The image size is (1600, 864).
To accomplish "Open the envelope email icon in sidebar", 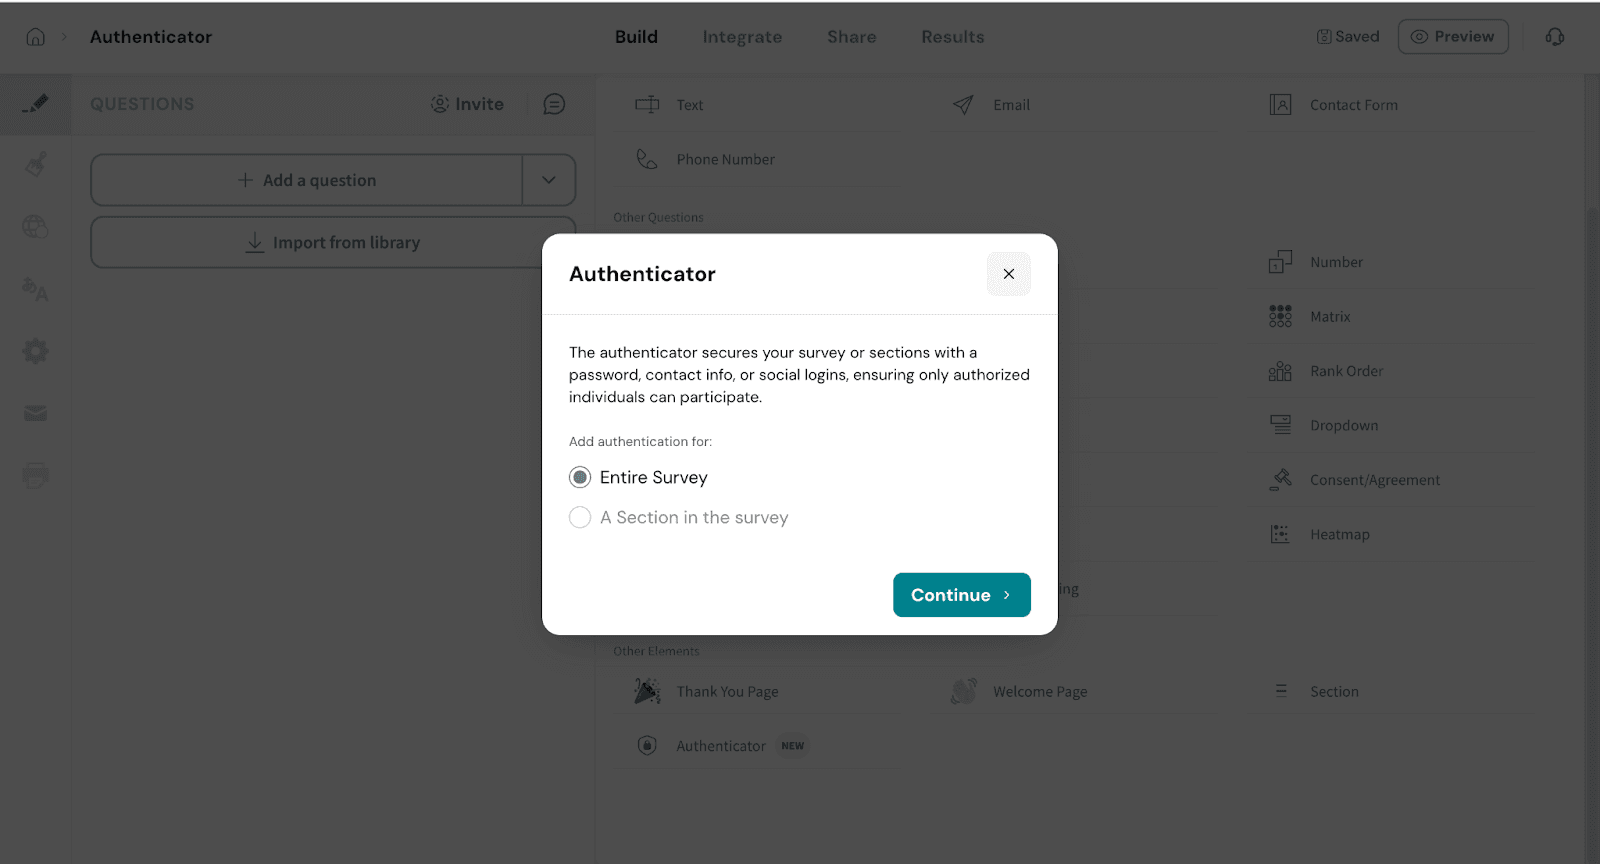I will pyautogui.click(x=35, y=413).
